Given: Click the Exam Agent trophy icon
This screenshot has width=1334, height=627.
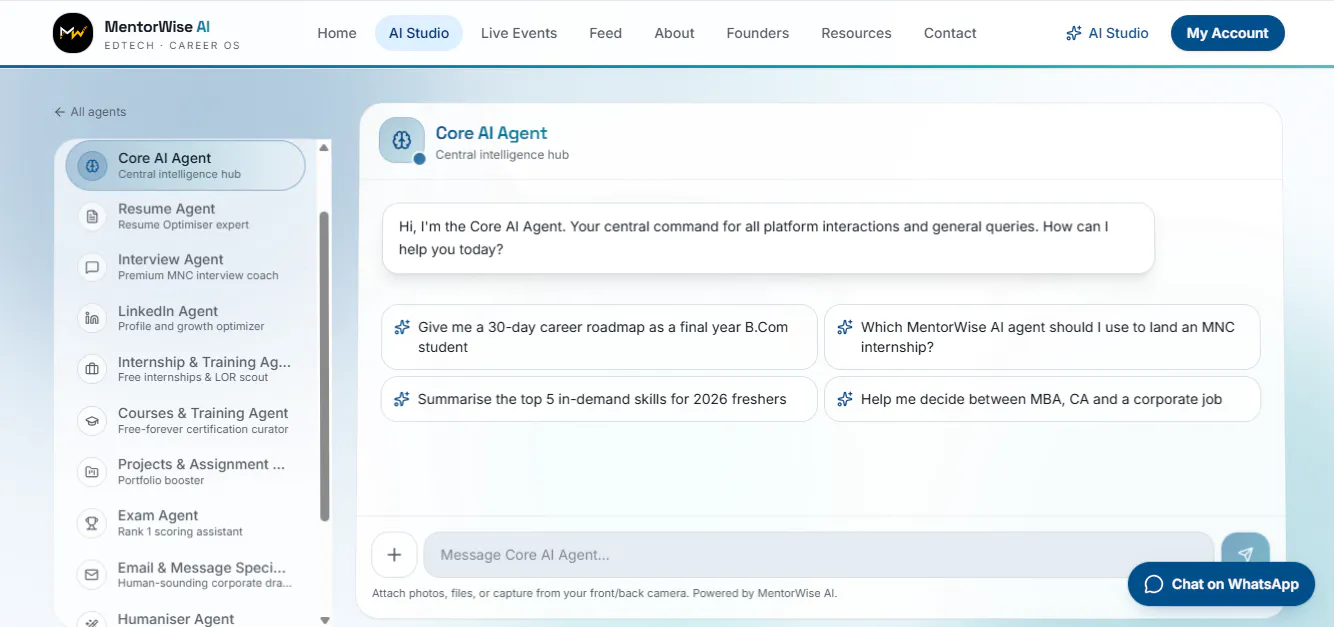Looking at the screenshot, I should click(92, 522).
